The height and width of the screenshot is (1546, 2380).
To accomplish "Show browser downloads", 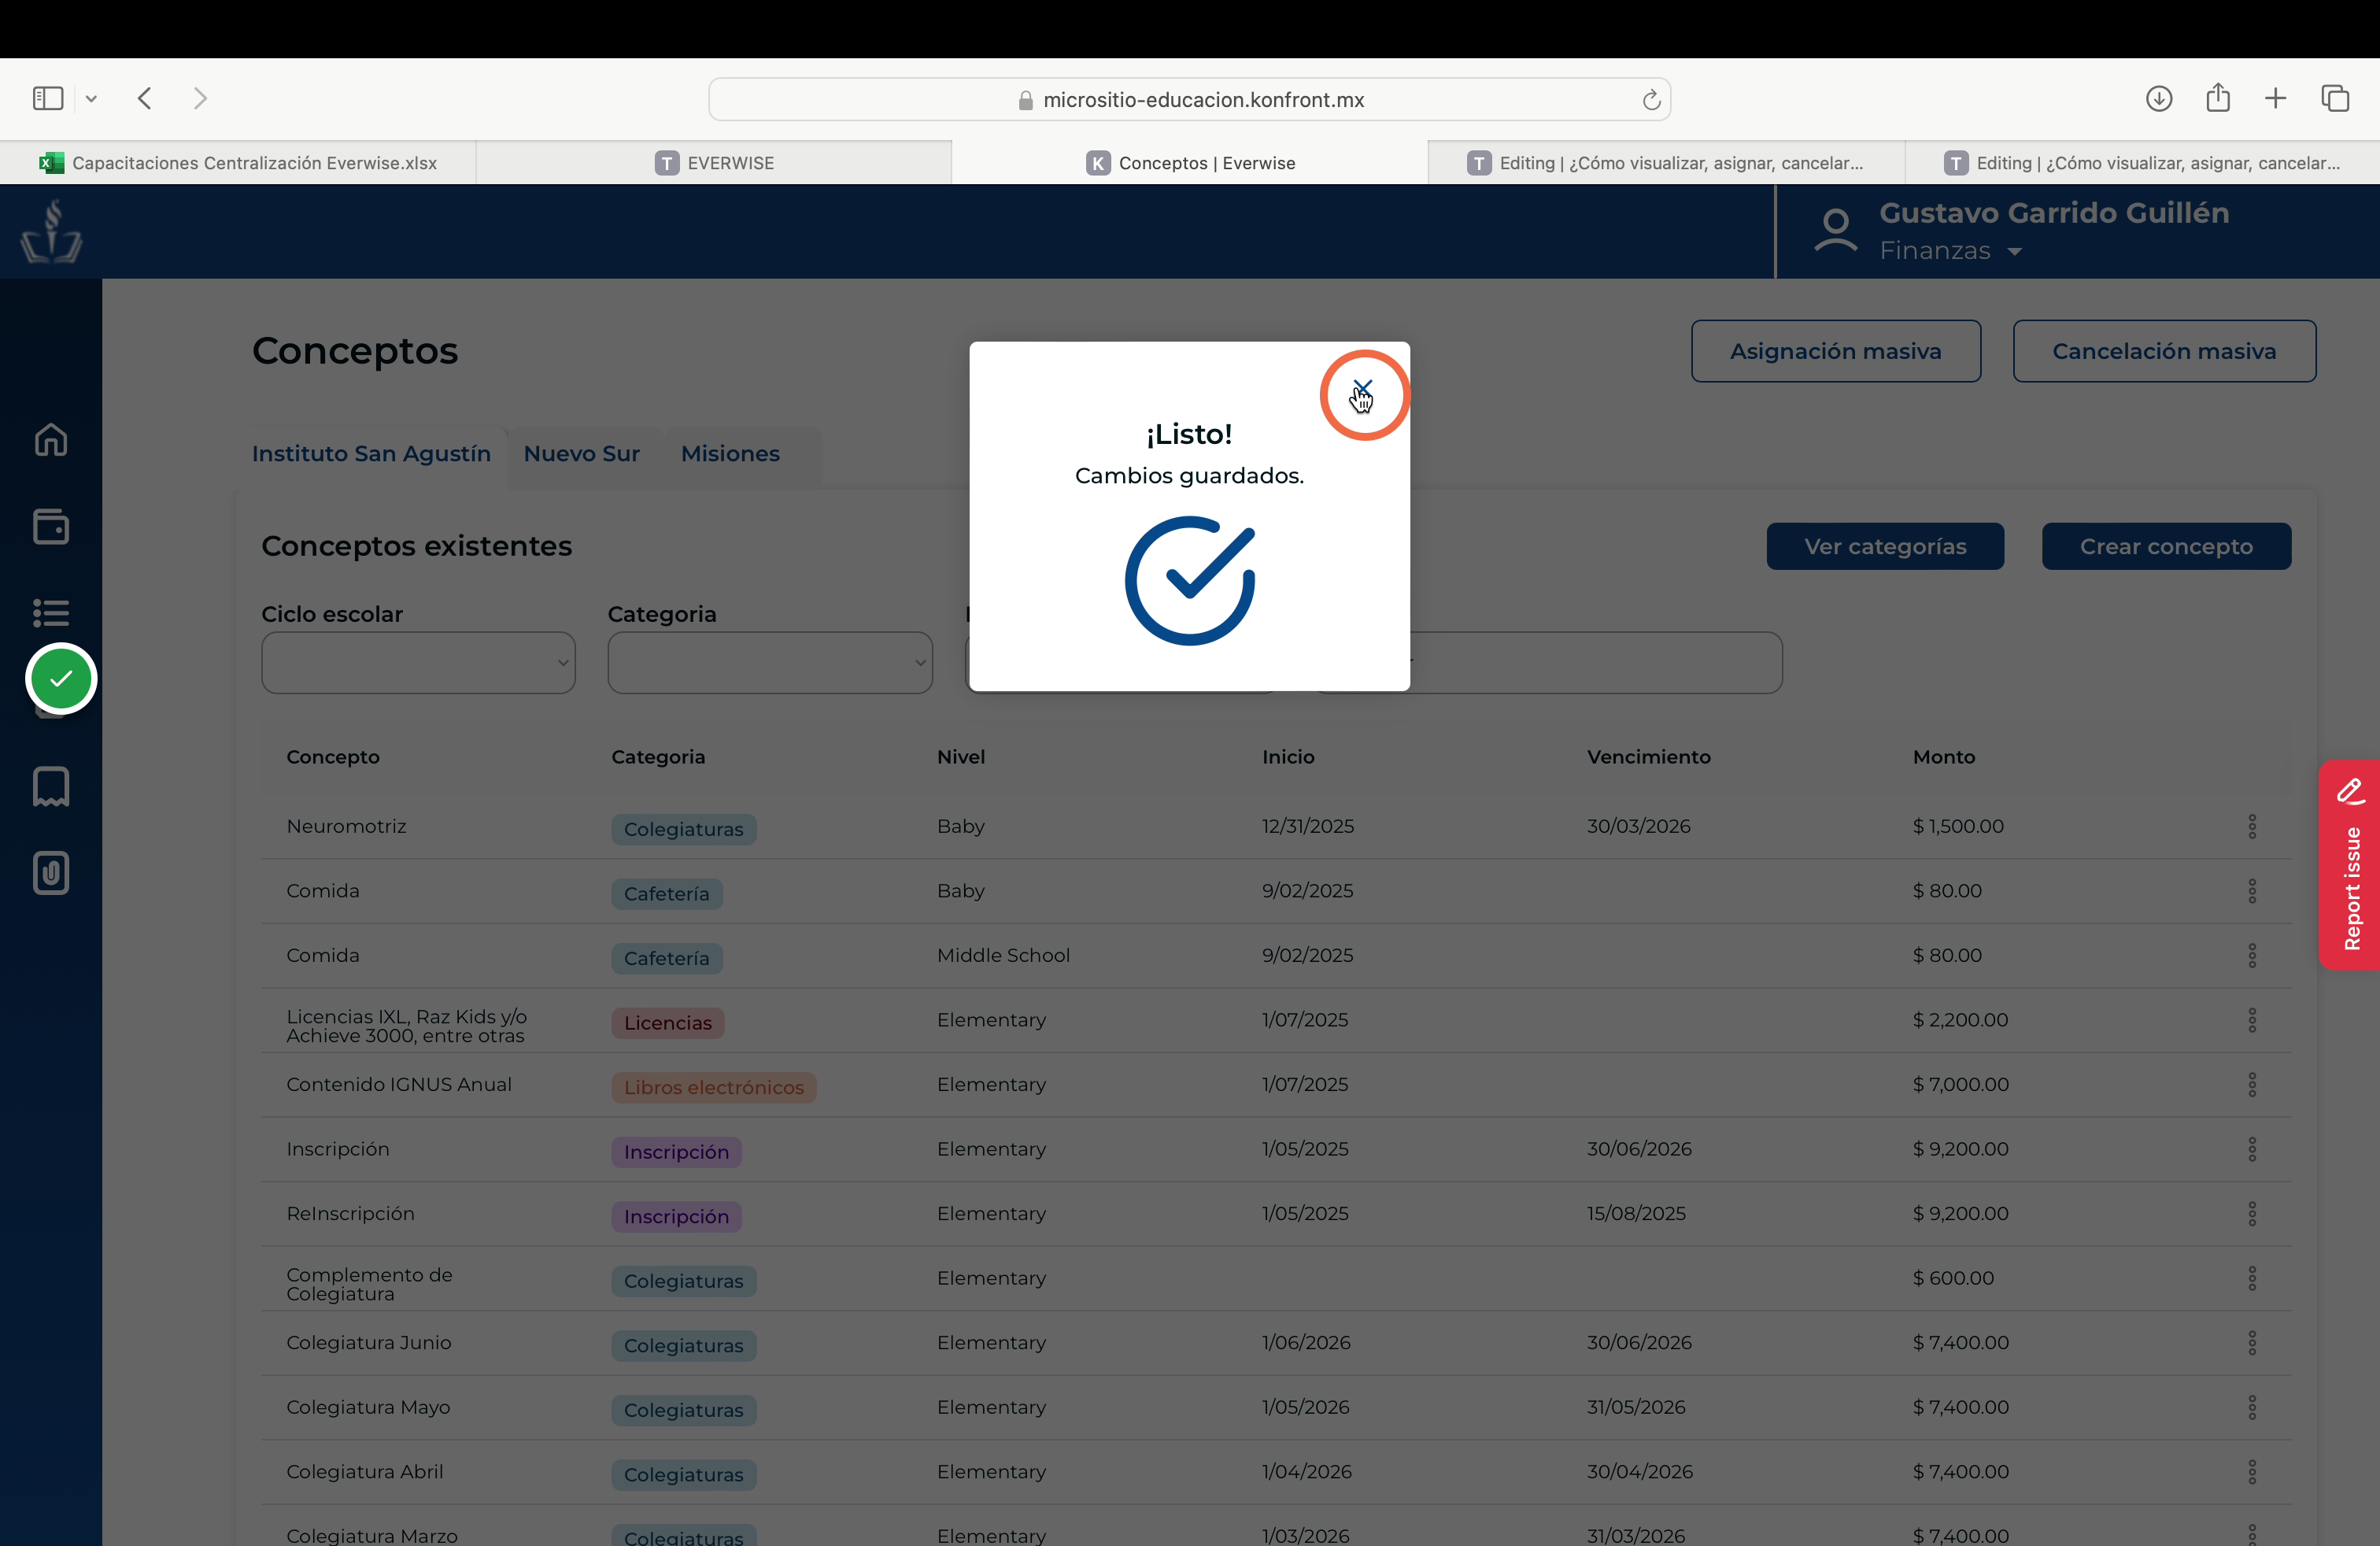I will pyautogui.click(x=2159, y=98).
